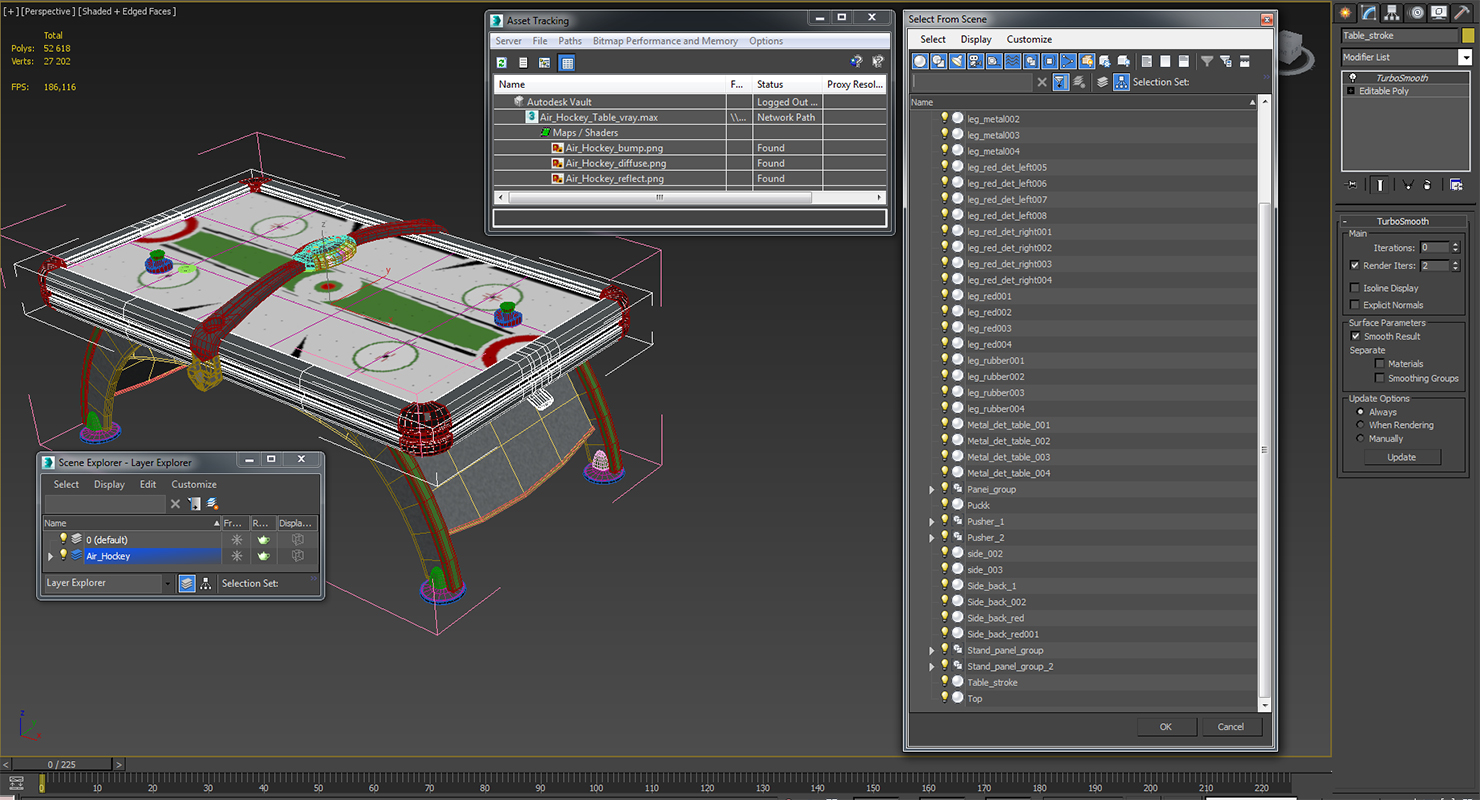Toggle Display Lights filter in Select From Scene
Image resolution: width=1480 pixels, height=800 pixels.
(x=957, y=61)
